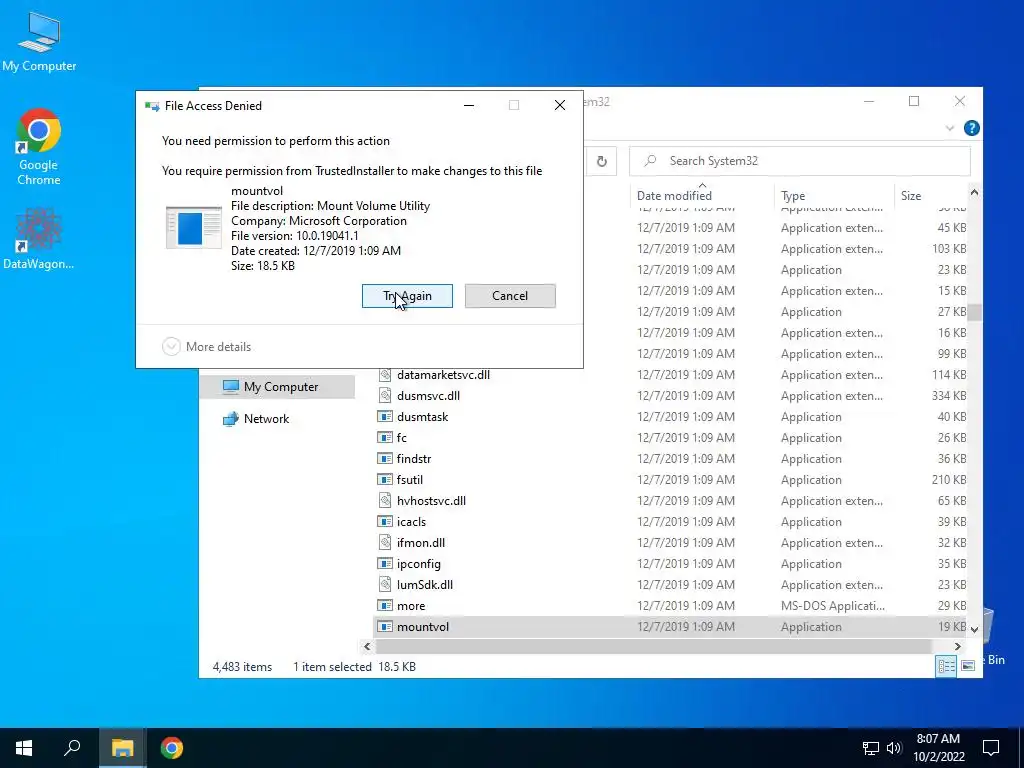The image size is (1024, 768).
Task: Open the notification center
Action: tap(991, 748)
